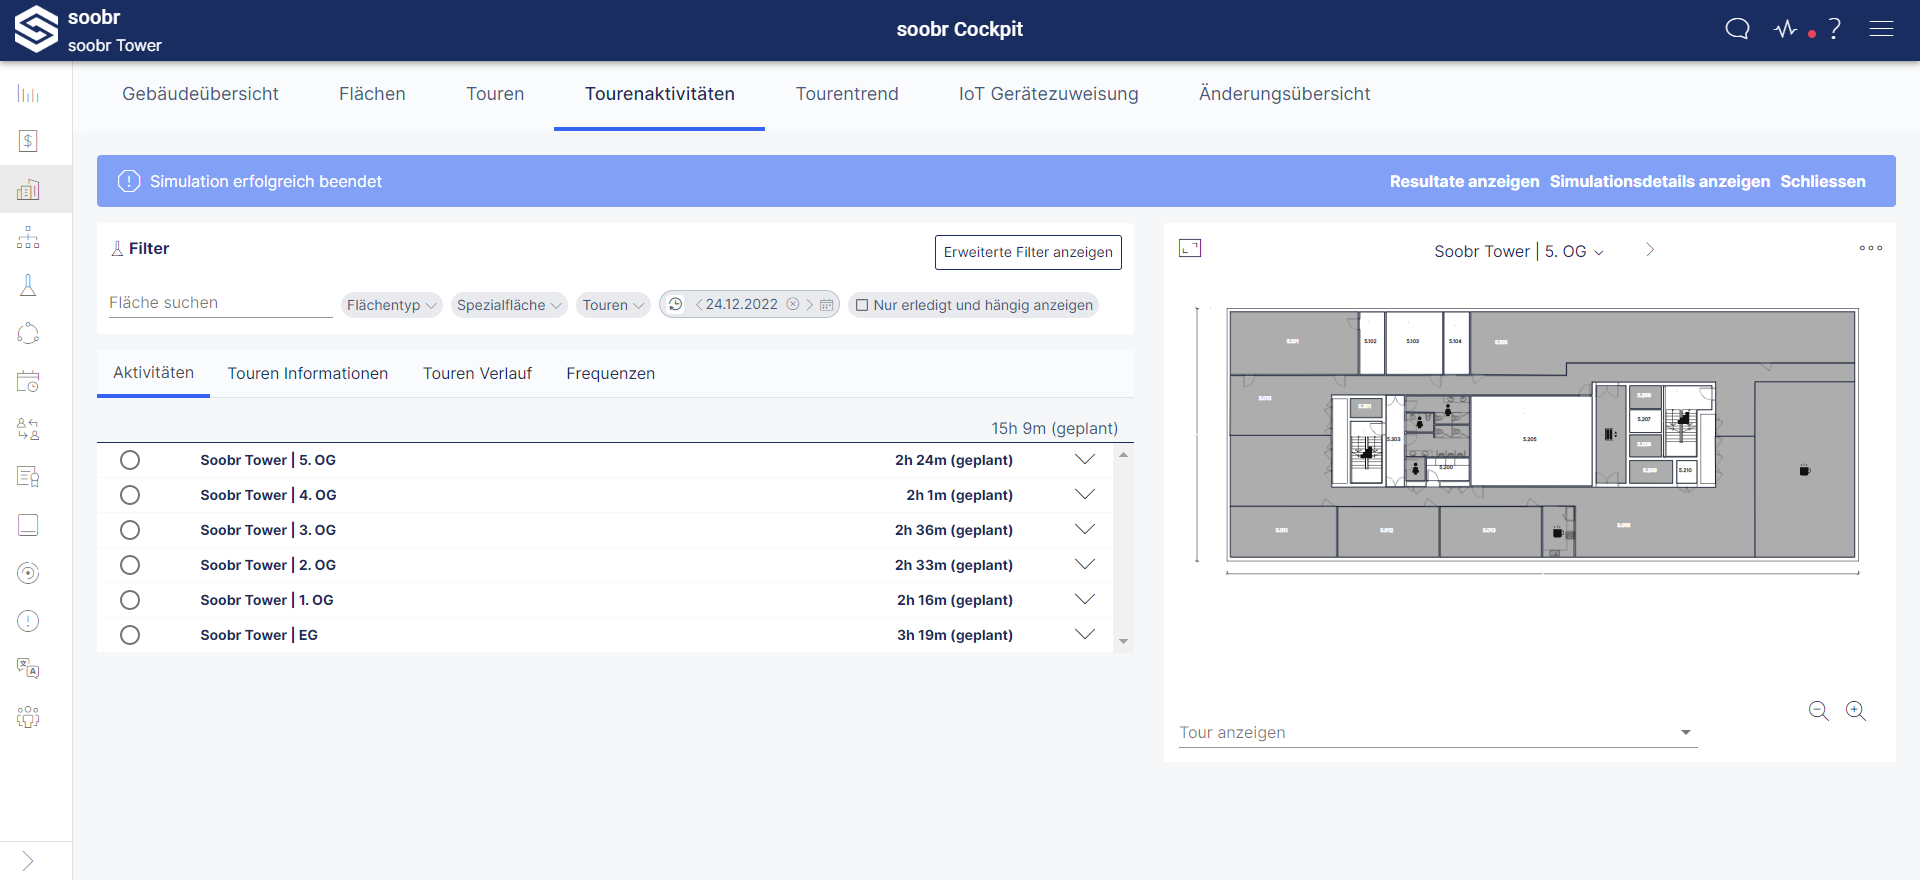
Task: Select radio for Soobr Tower 5. OG
Action: [130, 460]
